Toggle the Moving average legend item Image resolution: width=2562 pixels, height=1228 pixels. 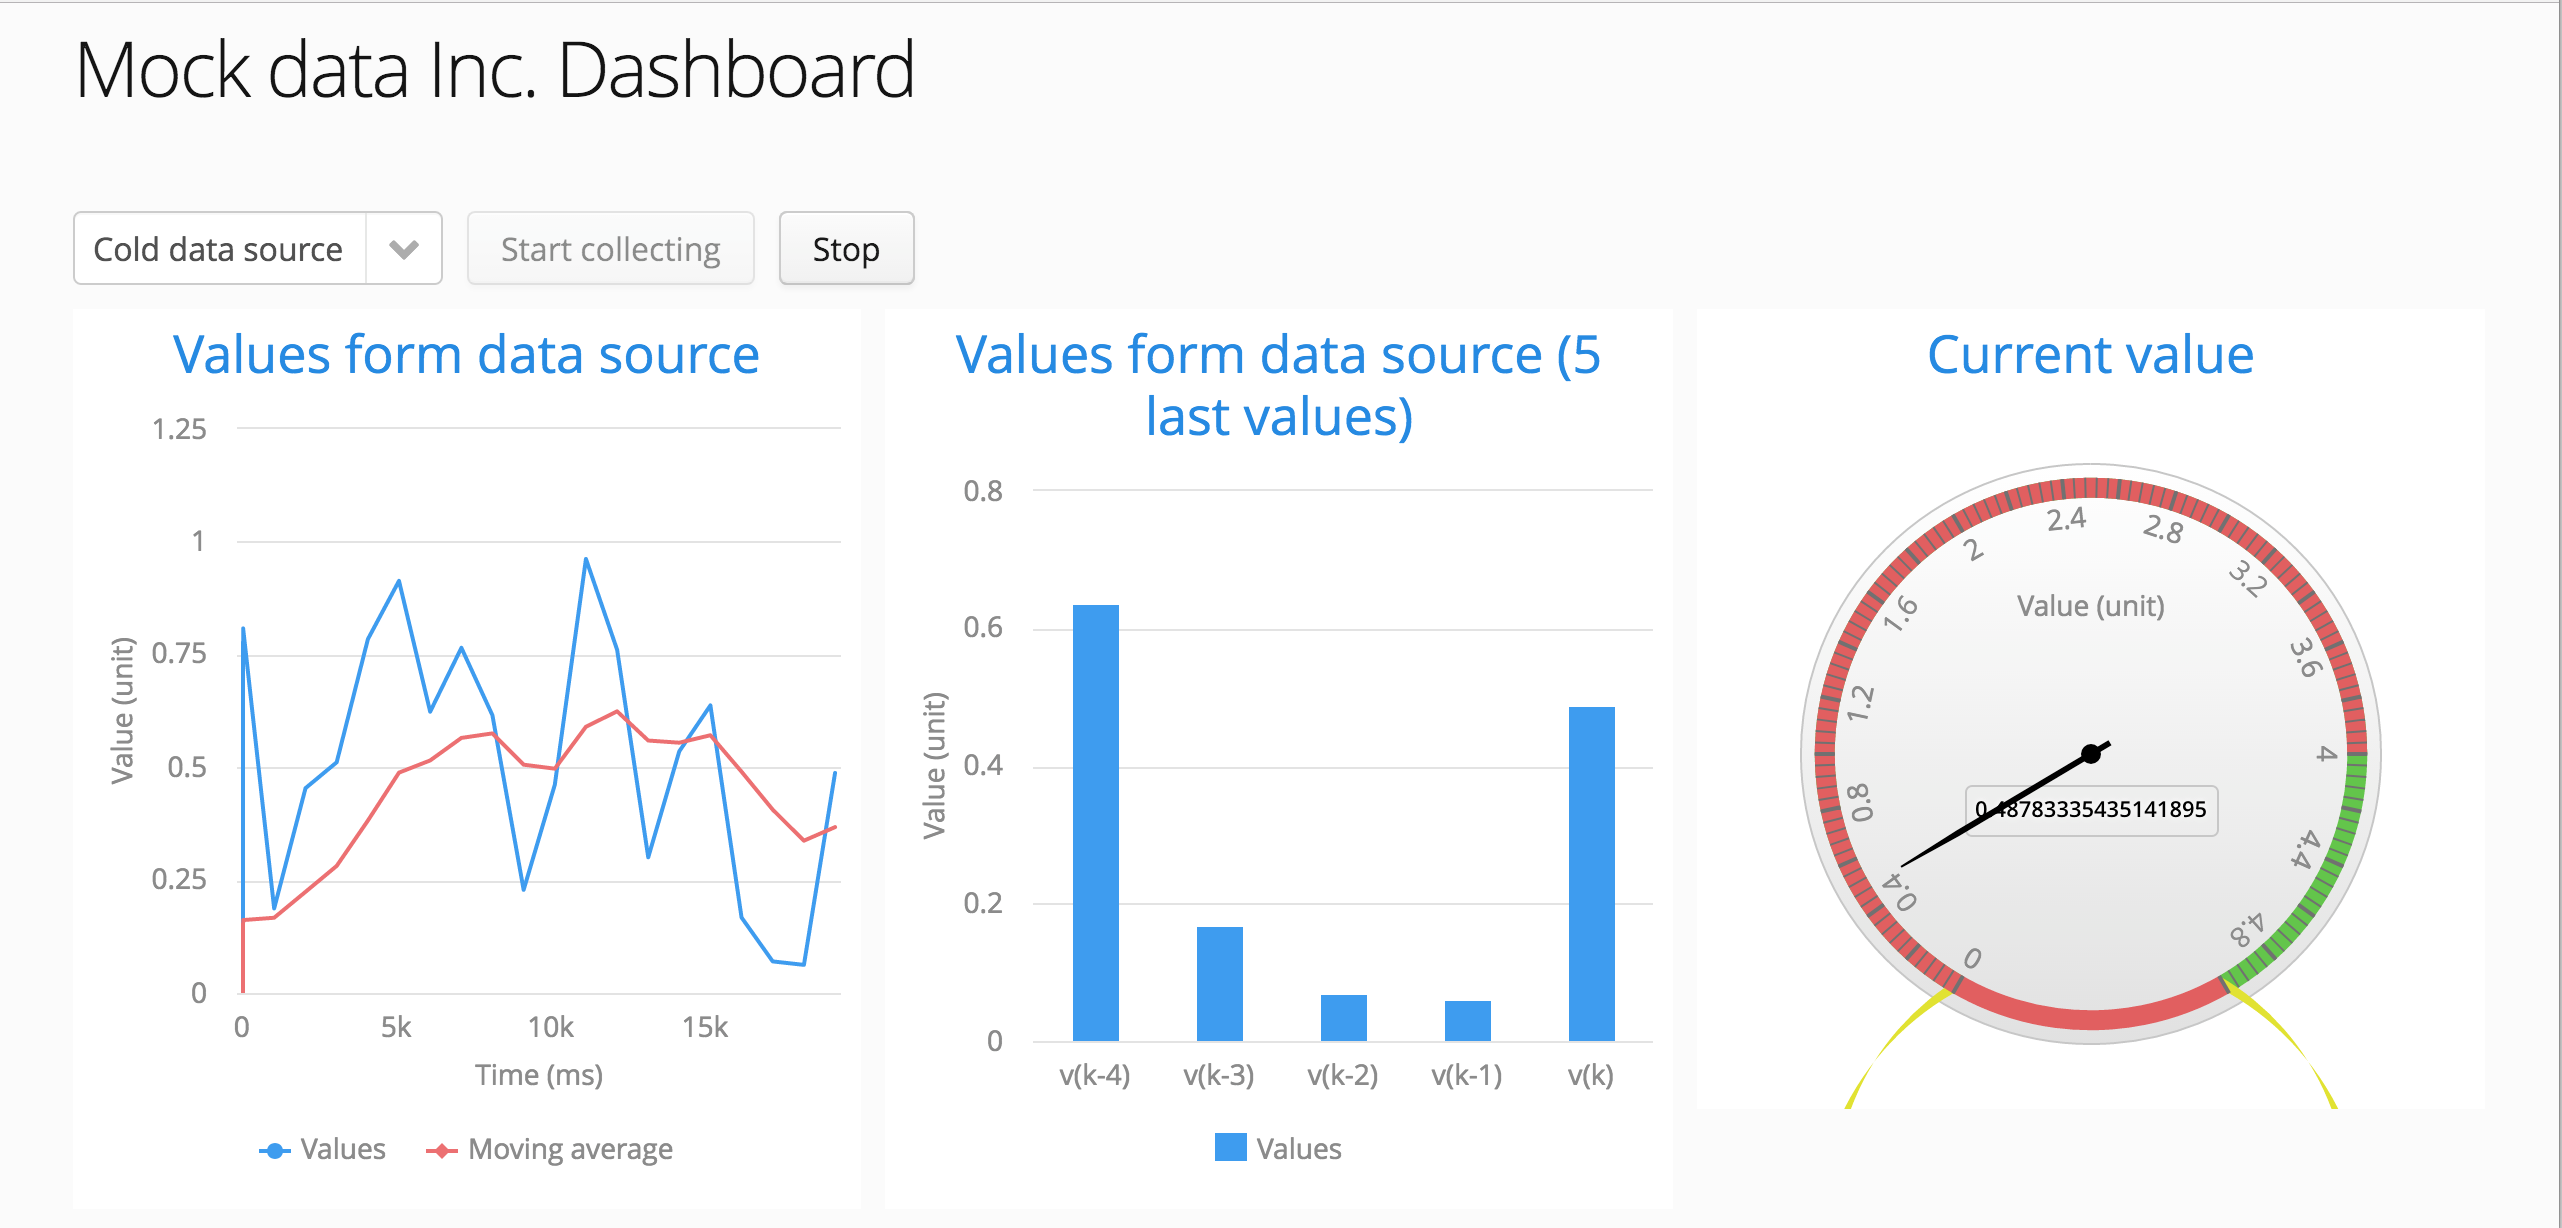[549, 1149]
